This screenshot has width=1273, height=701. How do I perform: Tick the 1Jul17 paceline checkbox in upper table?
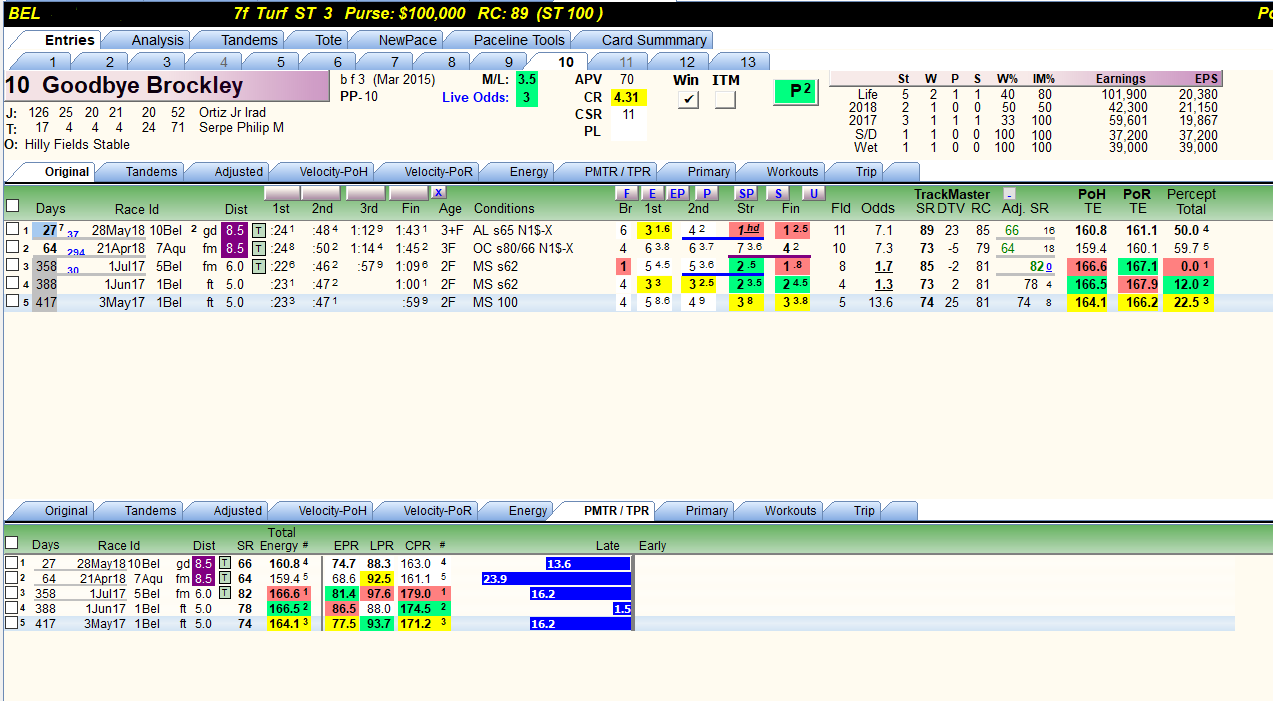[12, 266]
